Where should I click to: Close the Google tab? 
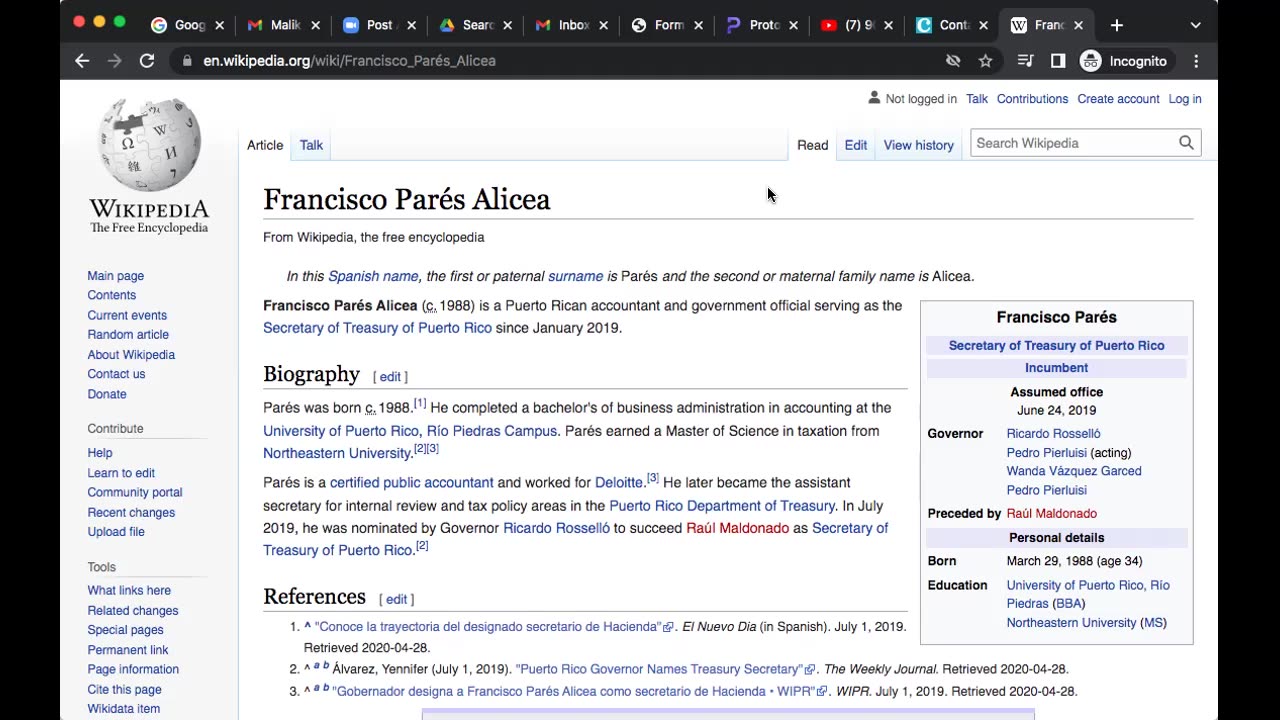219,25
